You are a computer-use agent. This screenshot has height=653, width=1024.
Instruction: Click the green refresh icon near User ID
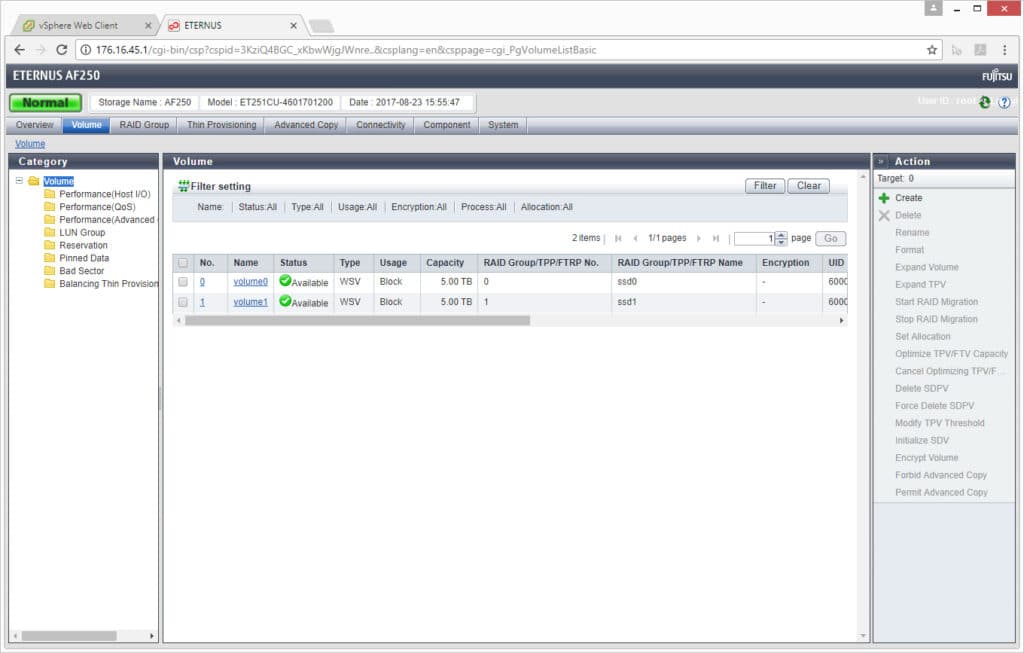(985, 102)
